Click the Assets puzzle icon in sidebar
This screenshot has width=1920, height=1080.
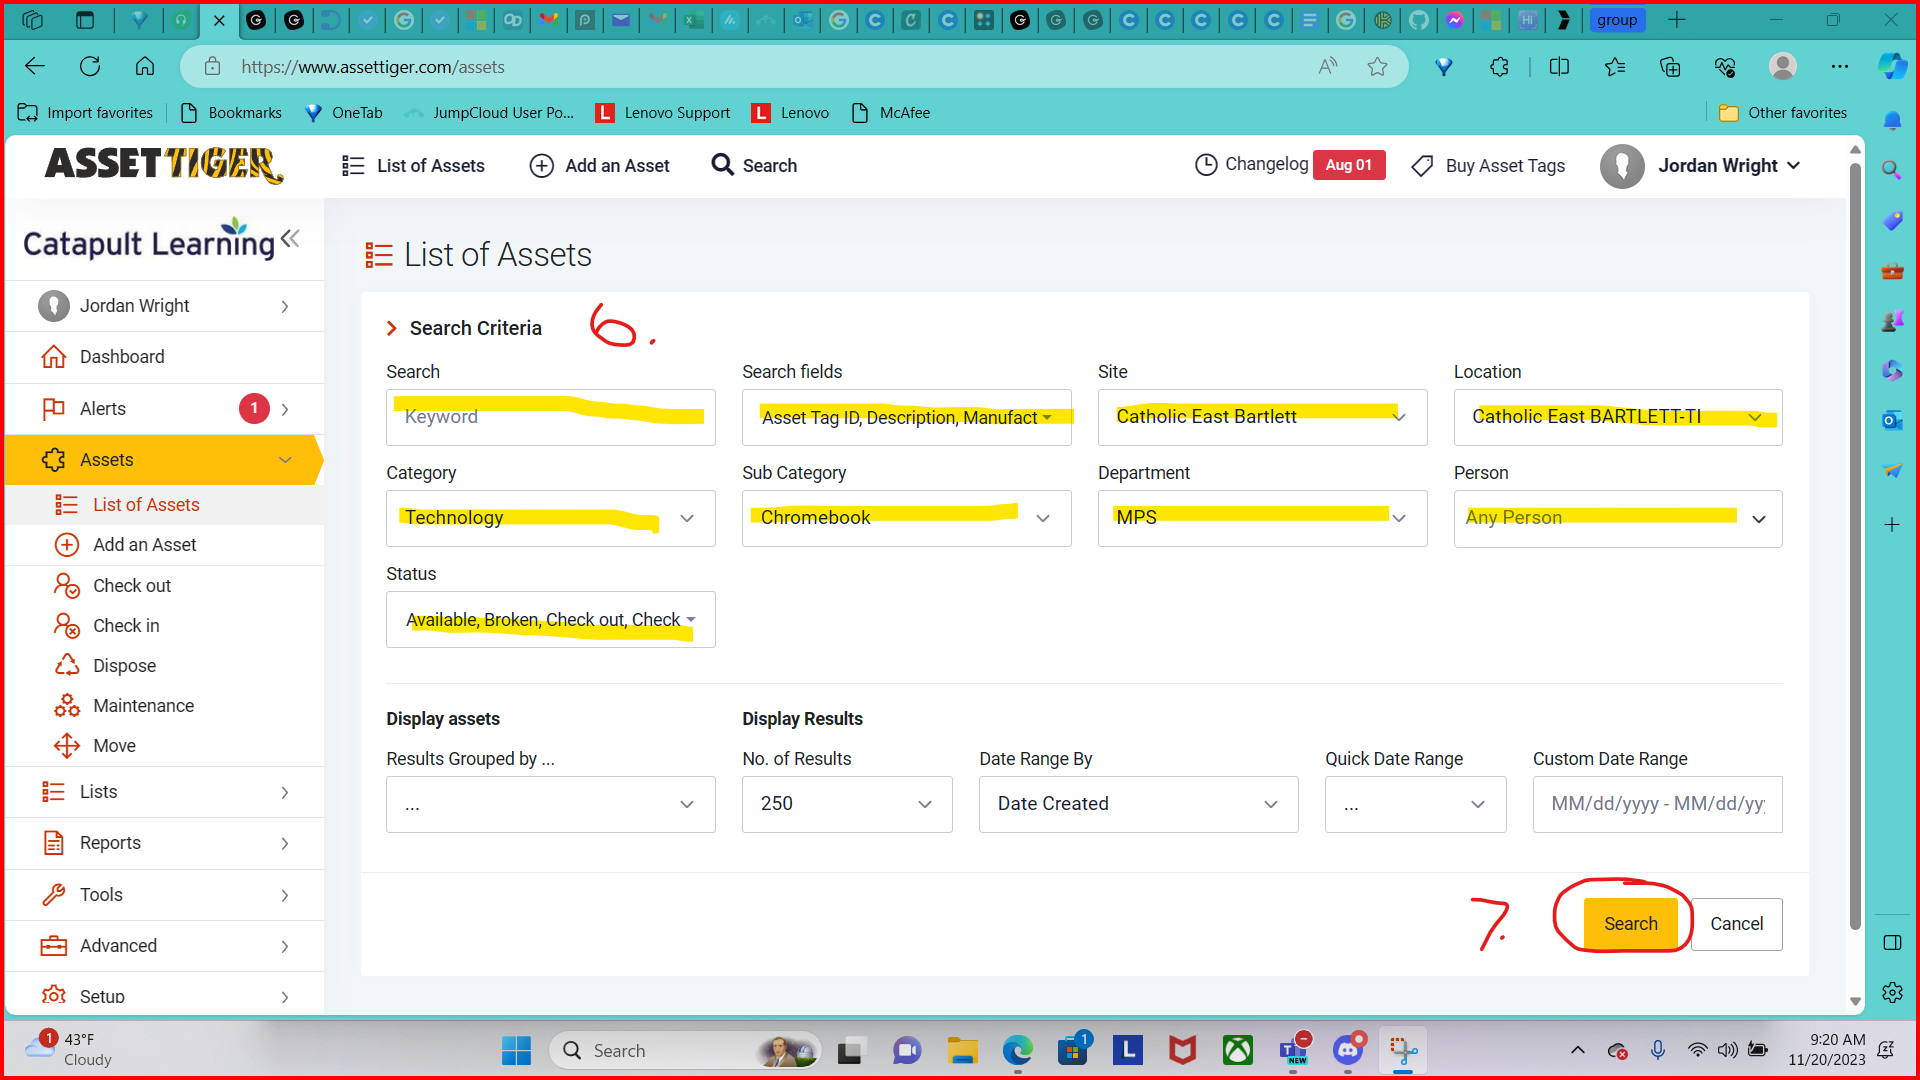point(54,460)
